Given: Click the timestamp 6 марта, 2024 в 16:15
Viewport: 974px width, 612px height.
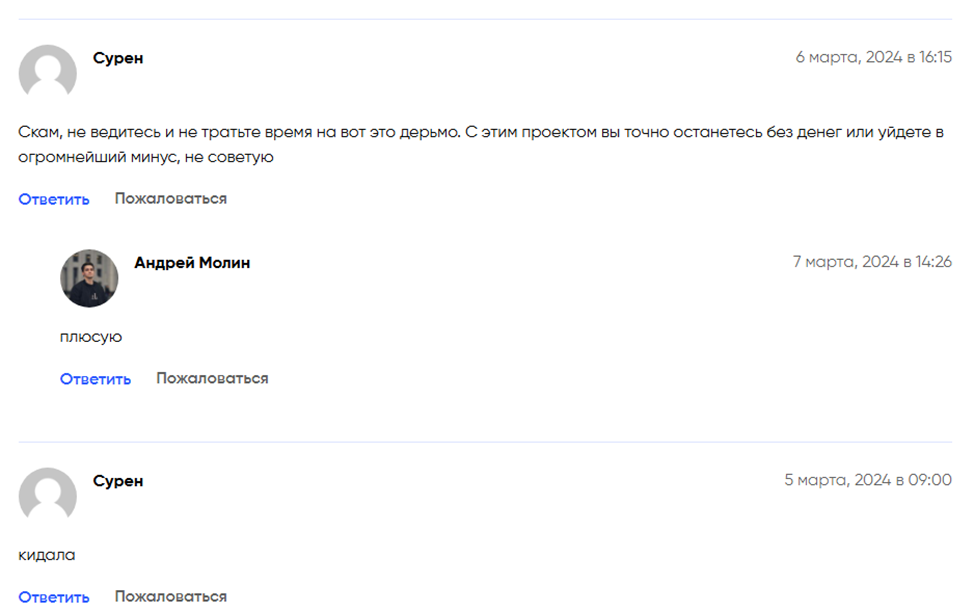Looking at the screenshot, I should 873,57.
